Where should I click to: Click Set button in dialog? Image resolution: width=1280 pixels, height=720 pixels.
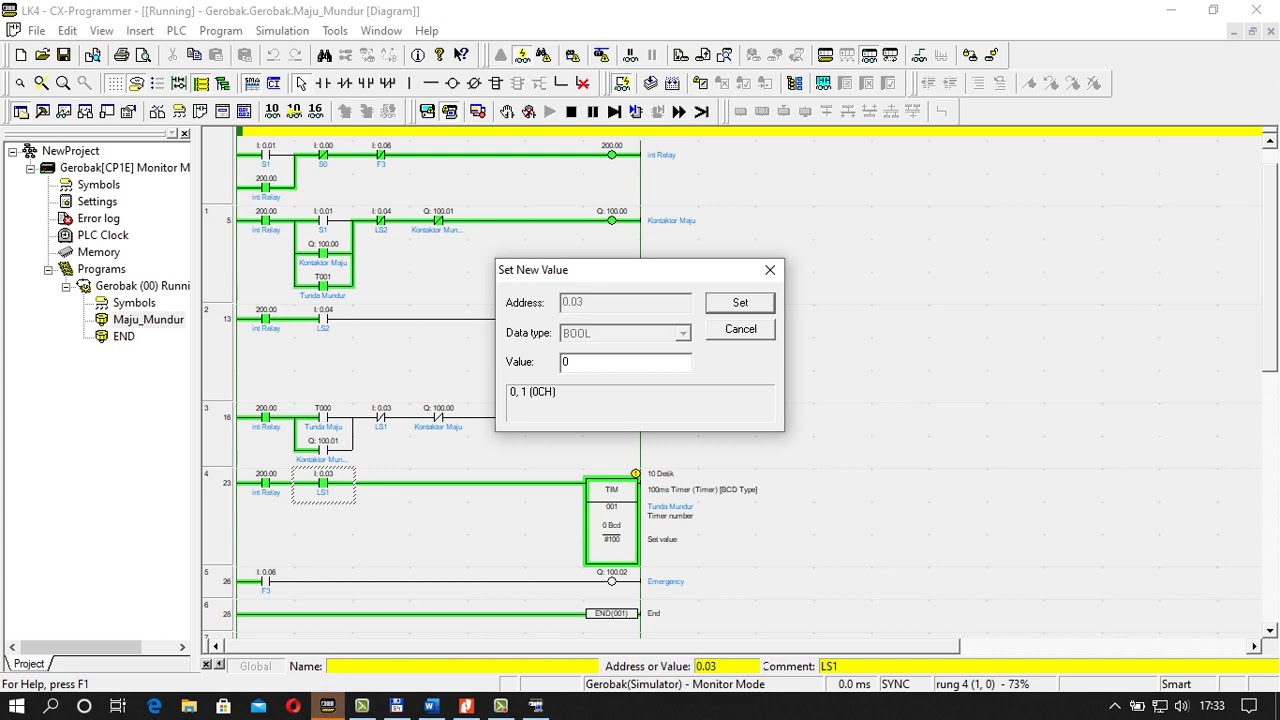click(740, 303)
